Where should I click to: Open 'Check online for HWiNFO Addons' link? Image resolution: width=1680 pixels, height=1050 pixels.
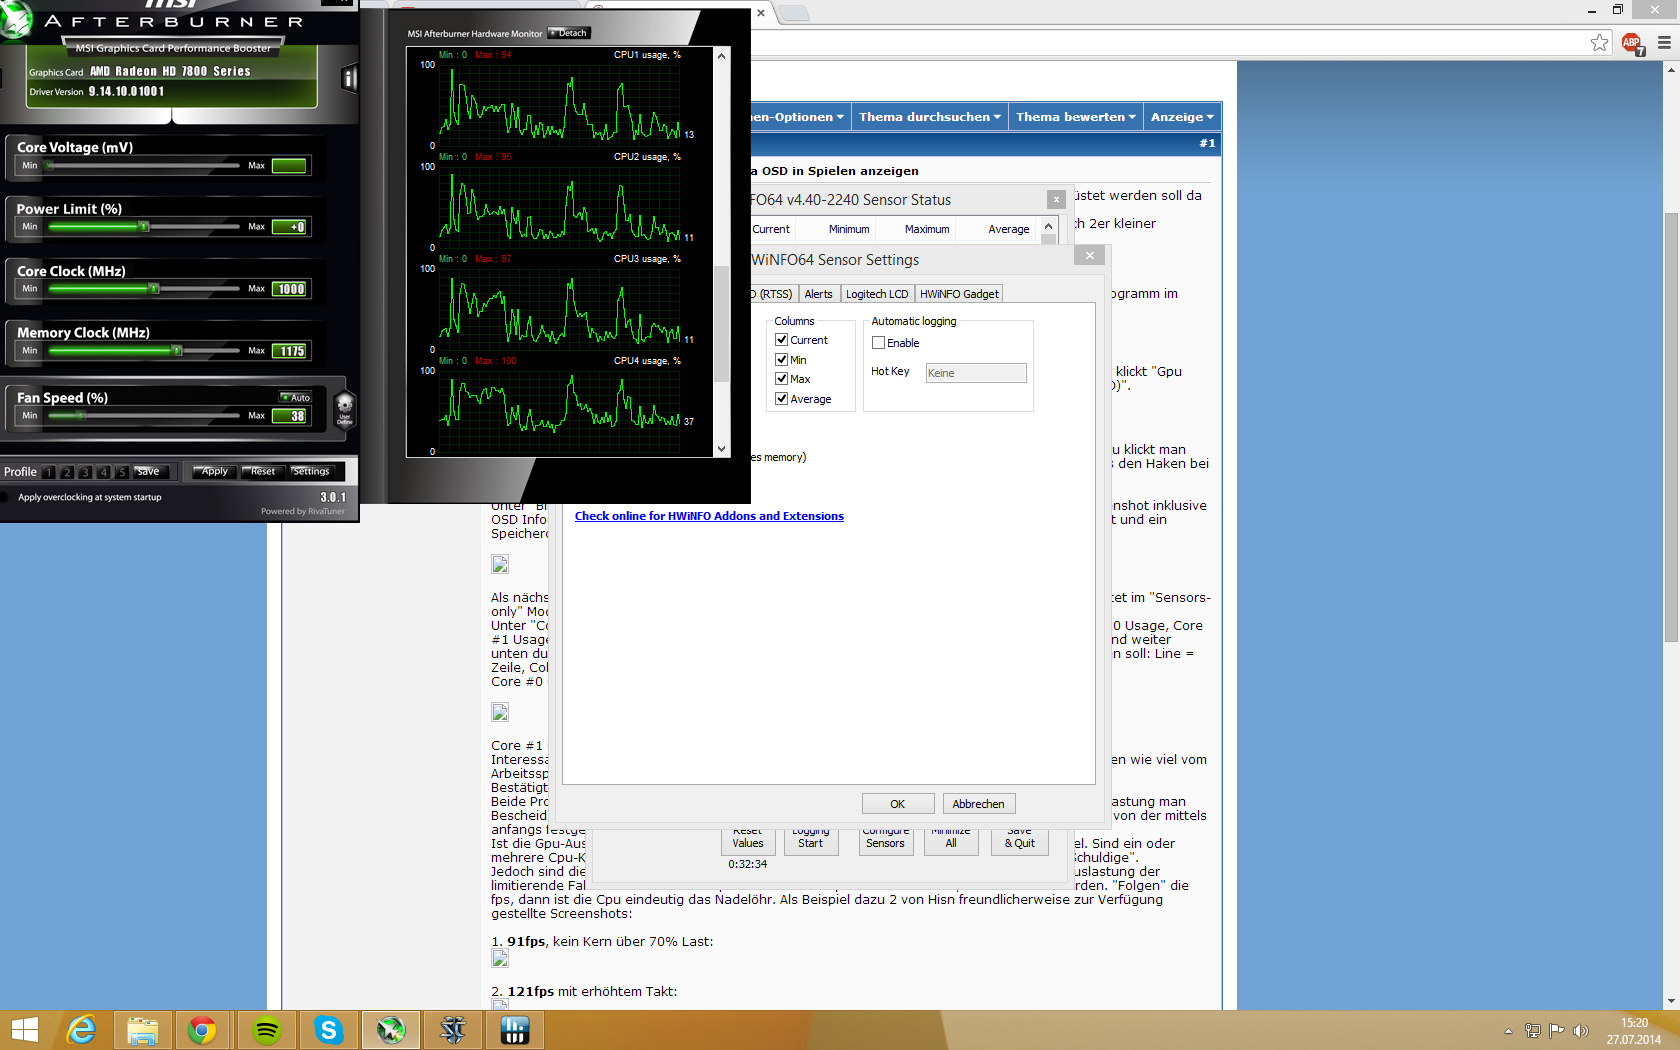709,516
